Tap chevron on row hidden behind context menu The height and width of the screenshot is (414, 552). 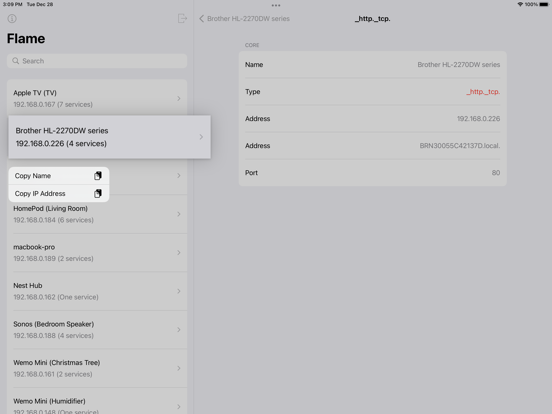point(179,176)
